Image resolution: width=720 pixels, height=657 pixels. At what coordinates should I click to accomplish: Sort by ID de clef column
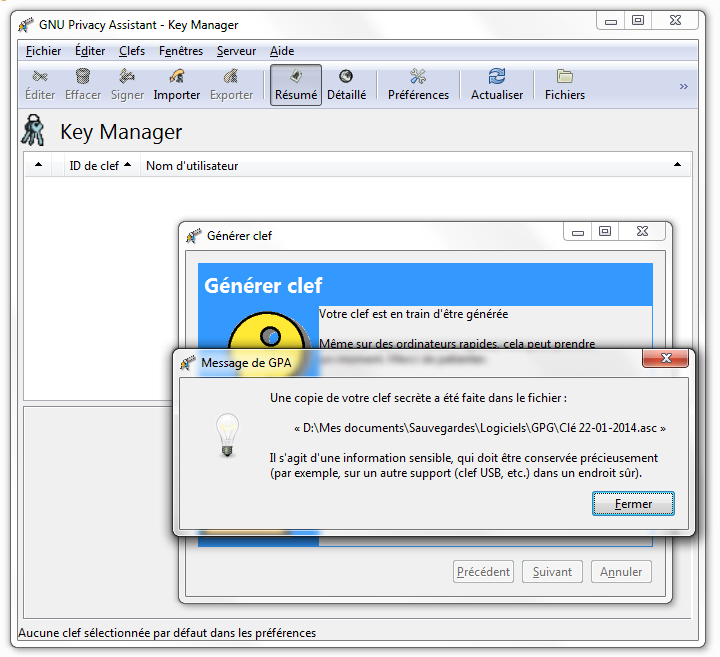pos(100,166)
